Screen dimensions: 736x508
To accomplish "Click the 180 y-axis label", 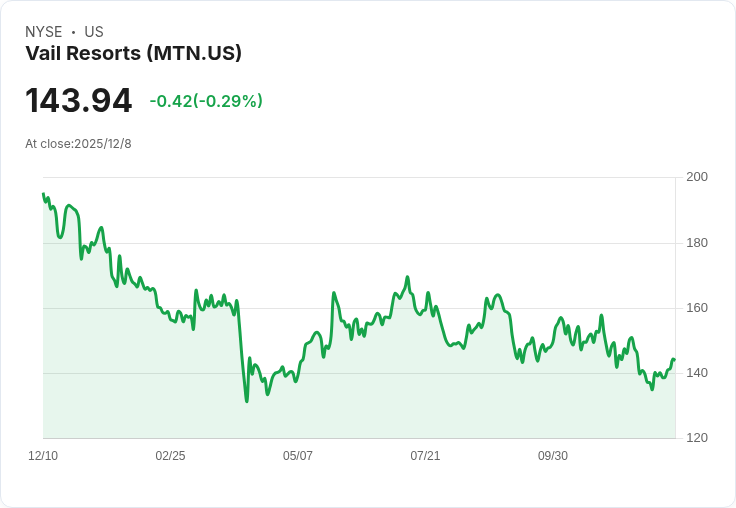I will point(696,243).
